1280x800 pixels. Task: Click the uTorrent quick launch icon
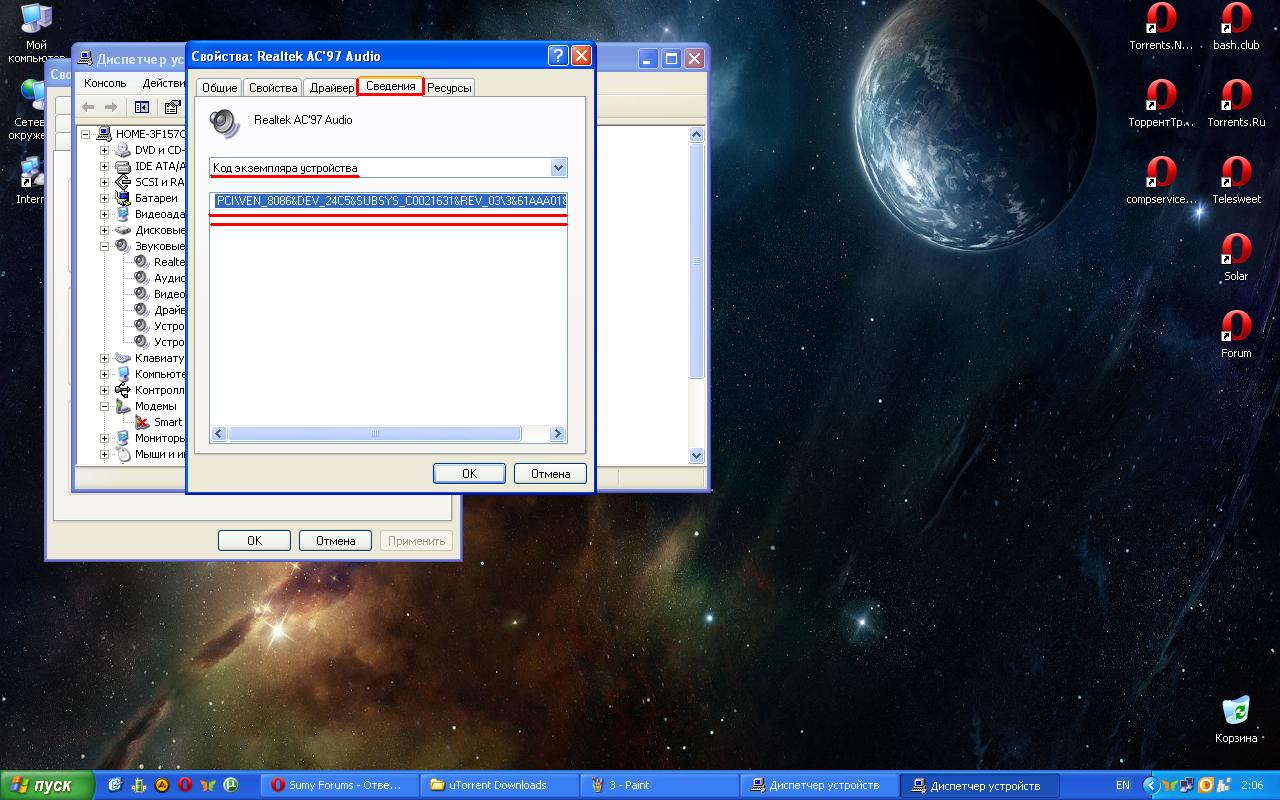click(x=231, y=785)
